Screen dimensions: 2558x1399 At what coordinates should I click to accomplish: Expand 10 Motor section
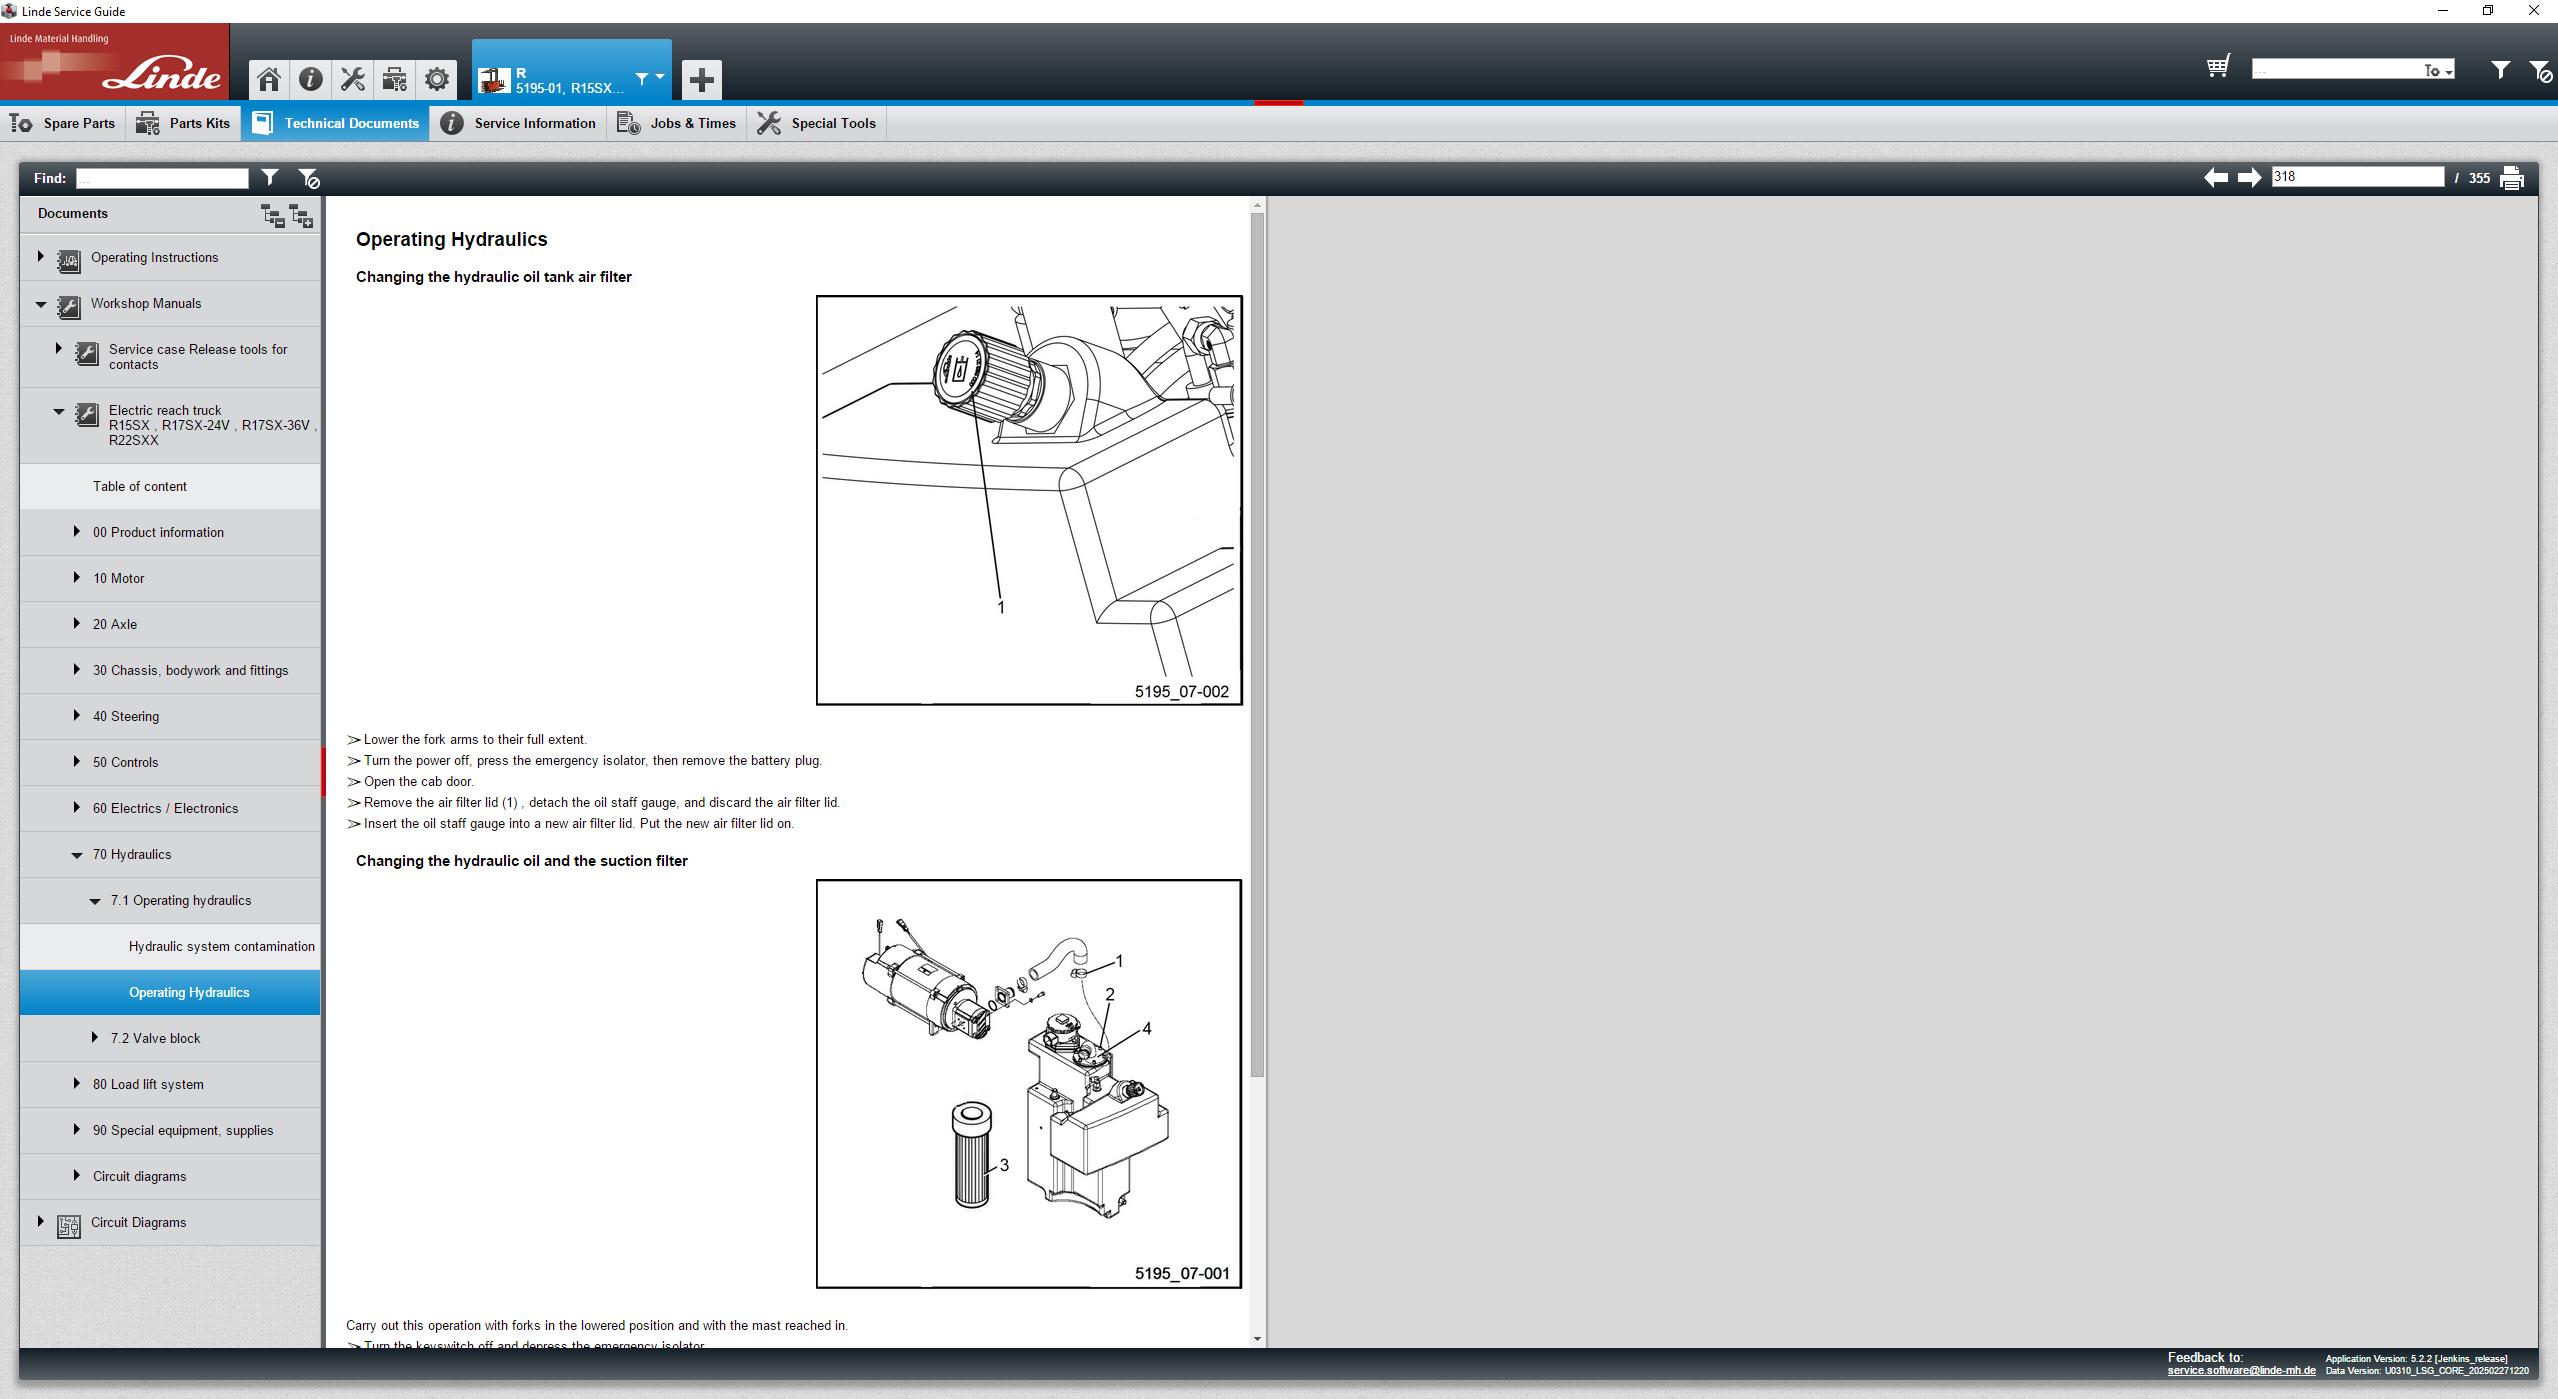point(76,577)
